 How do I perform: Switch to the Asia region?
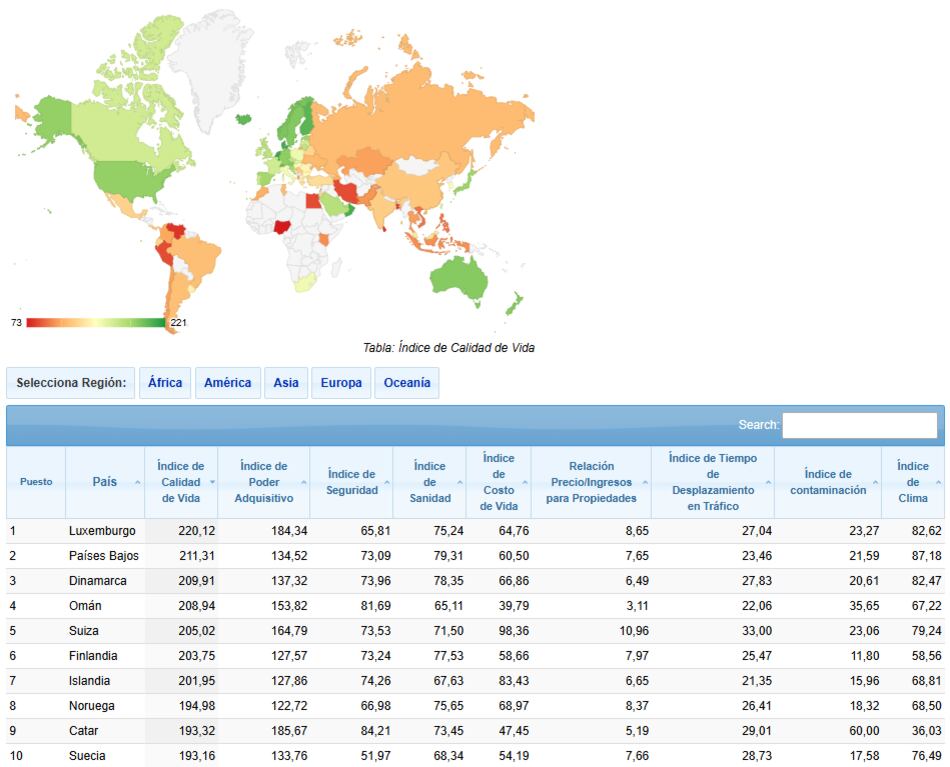coord(286,383)
